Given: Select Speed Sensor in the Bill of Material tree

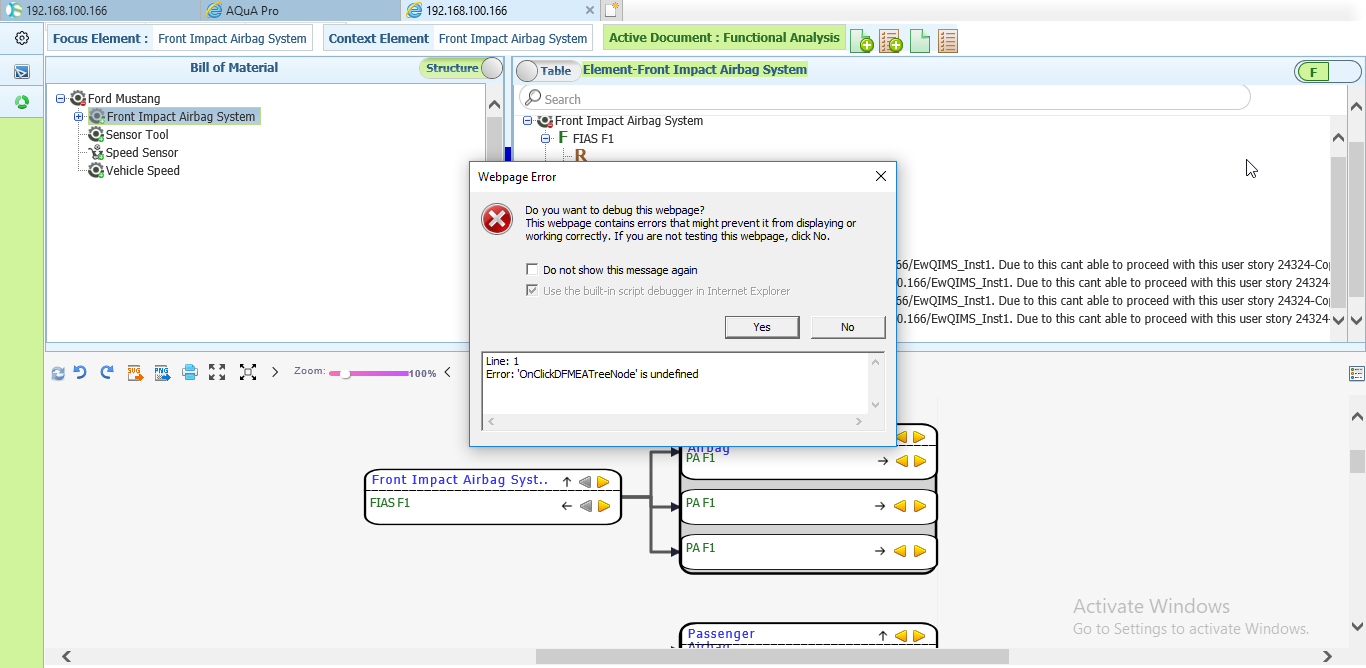Looking at the screenshot, I should [142, 153].
